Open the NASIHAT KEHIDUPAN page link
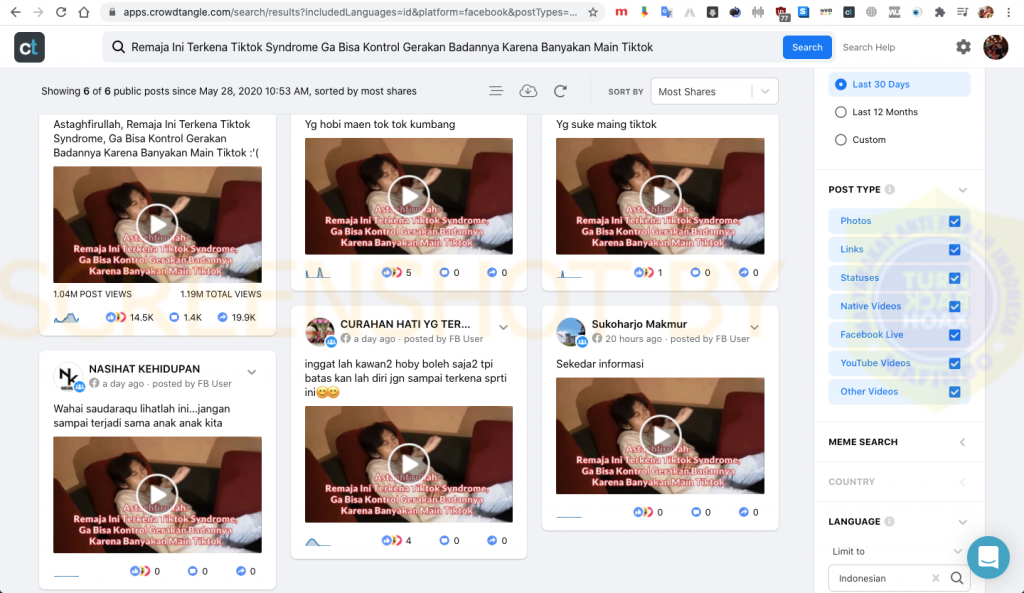1024x593 pixels. click(144, 369)
